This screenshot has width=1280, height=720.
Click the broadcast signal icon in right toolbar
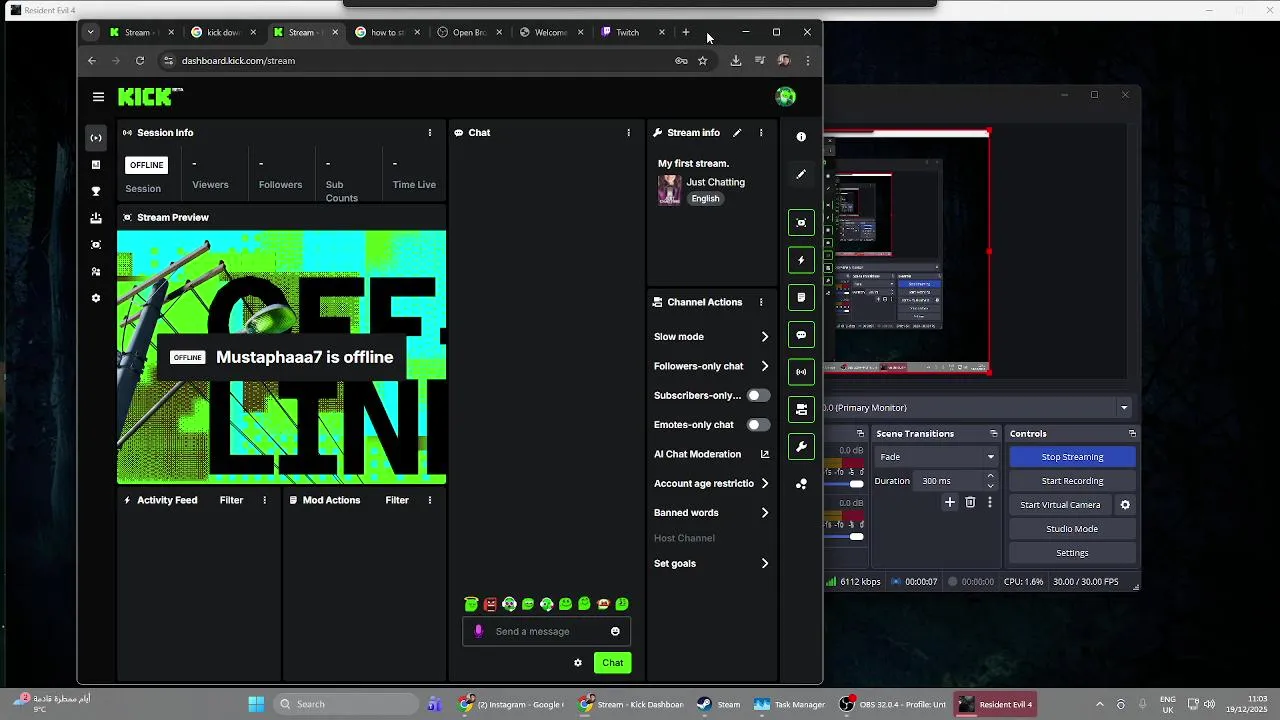(x=801, y=372)
